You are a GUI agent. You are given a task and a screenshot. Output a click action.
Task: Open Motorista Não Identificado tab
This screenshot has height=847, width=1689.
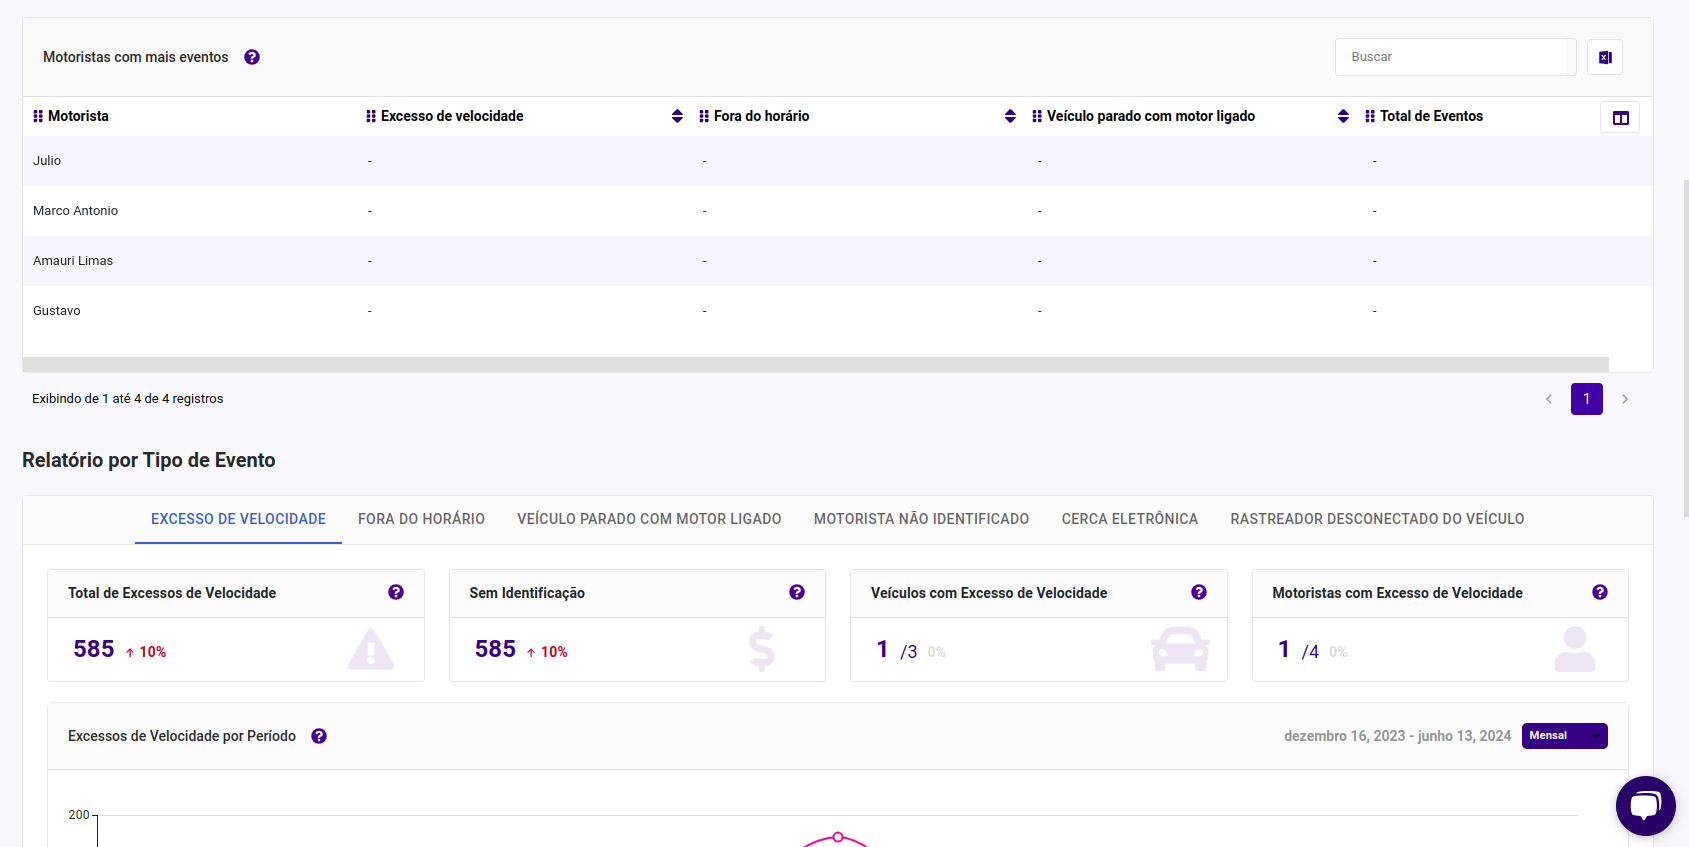(921, 519)
